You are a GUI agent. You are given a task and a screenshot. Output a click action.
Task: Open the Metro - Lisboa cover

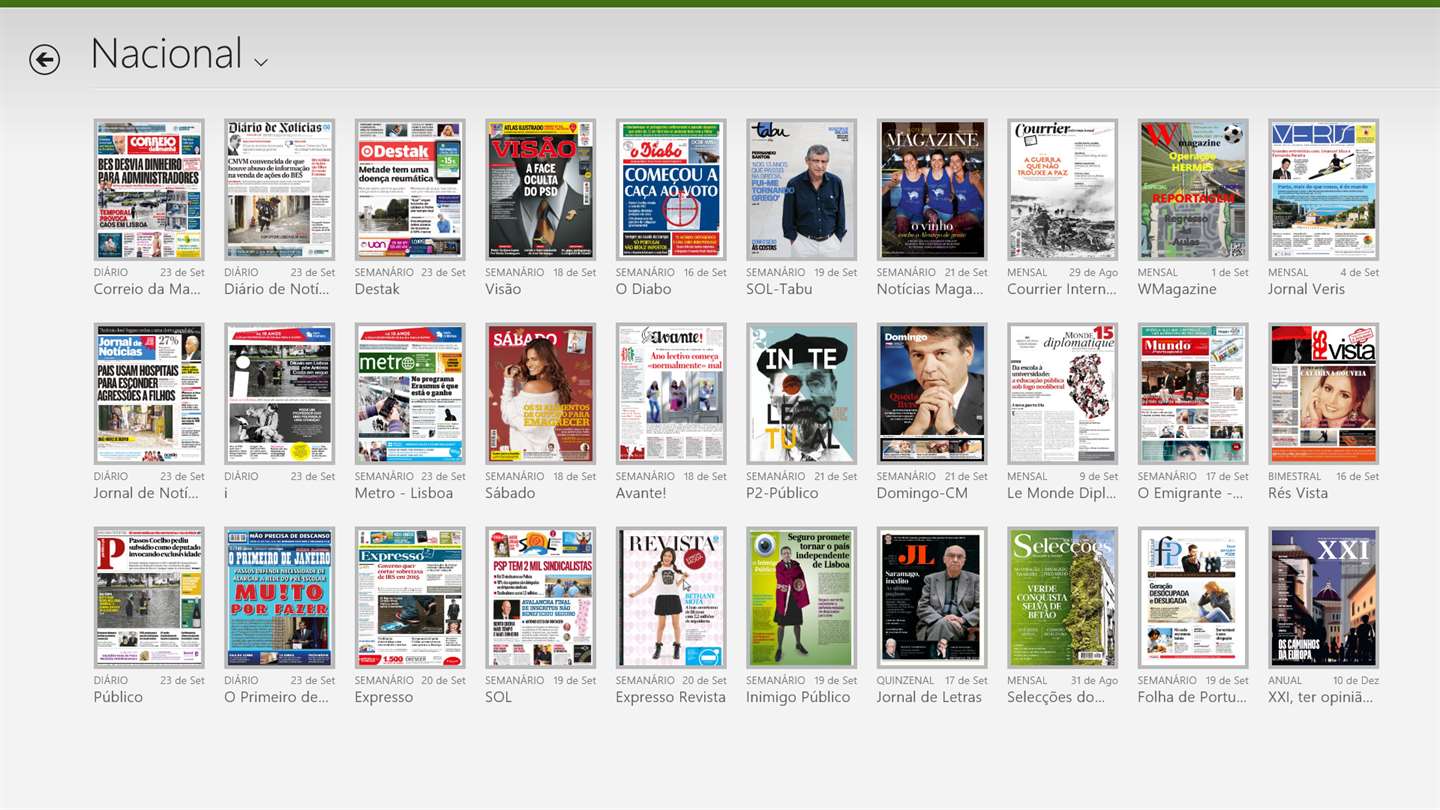pyautogui.click(x=410, y=394)
